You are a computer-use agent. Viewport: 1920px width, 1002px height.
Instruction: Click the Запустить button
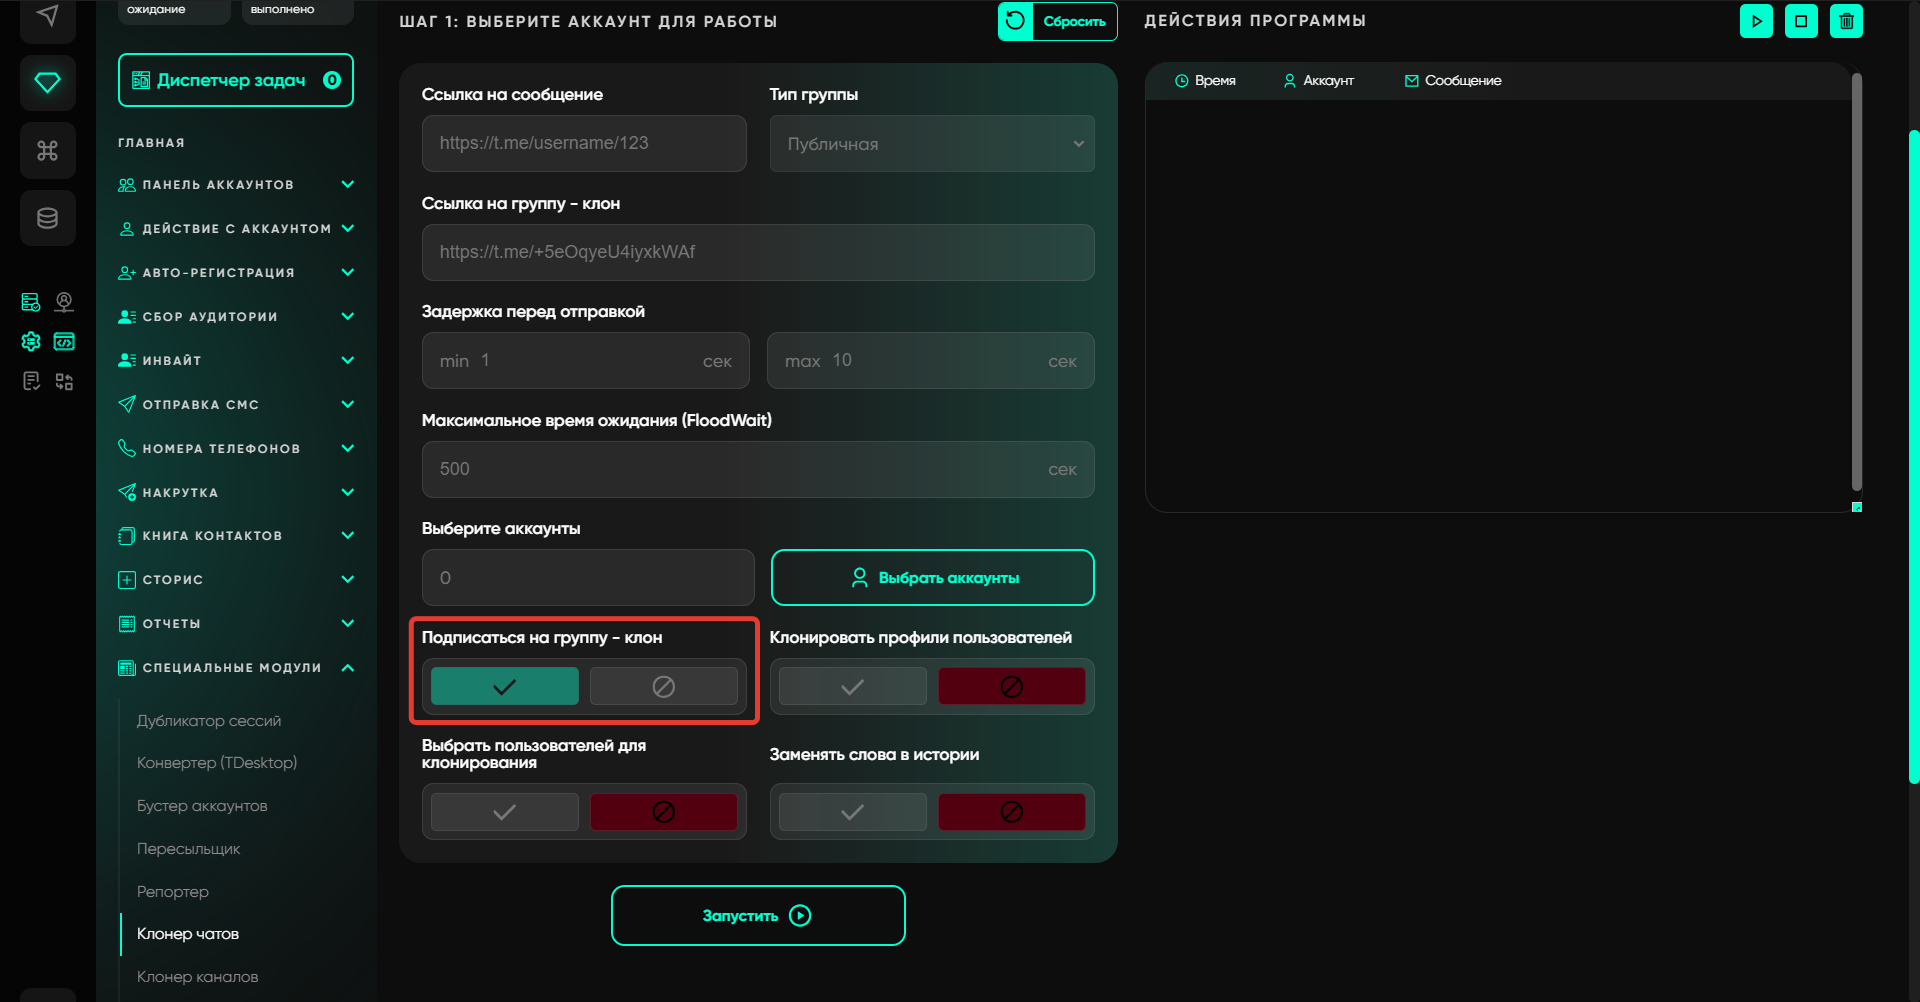tap(757, 915)
